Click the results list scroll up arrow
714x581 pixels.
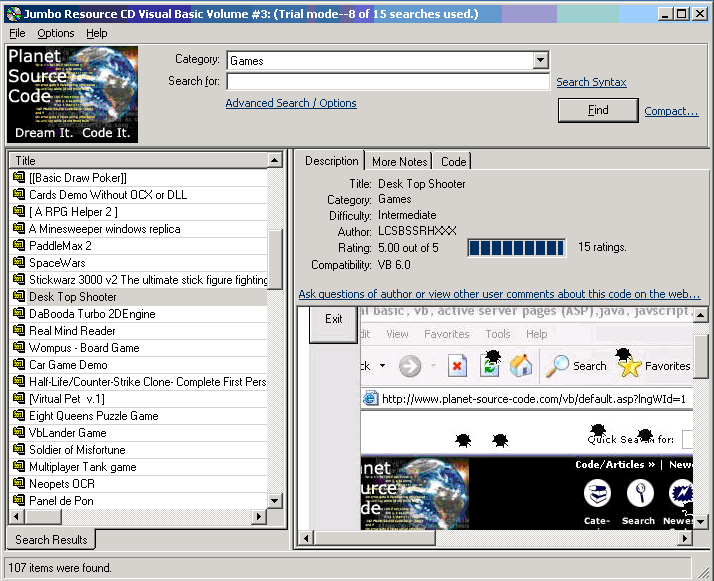tap(275, 160)
